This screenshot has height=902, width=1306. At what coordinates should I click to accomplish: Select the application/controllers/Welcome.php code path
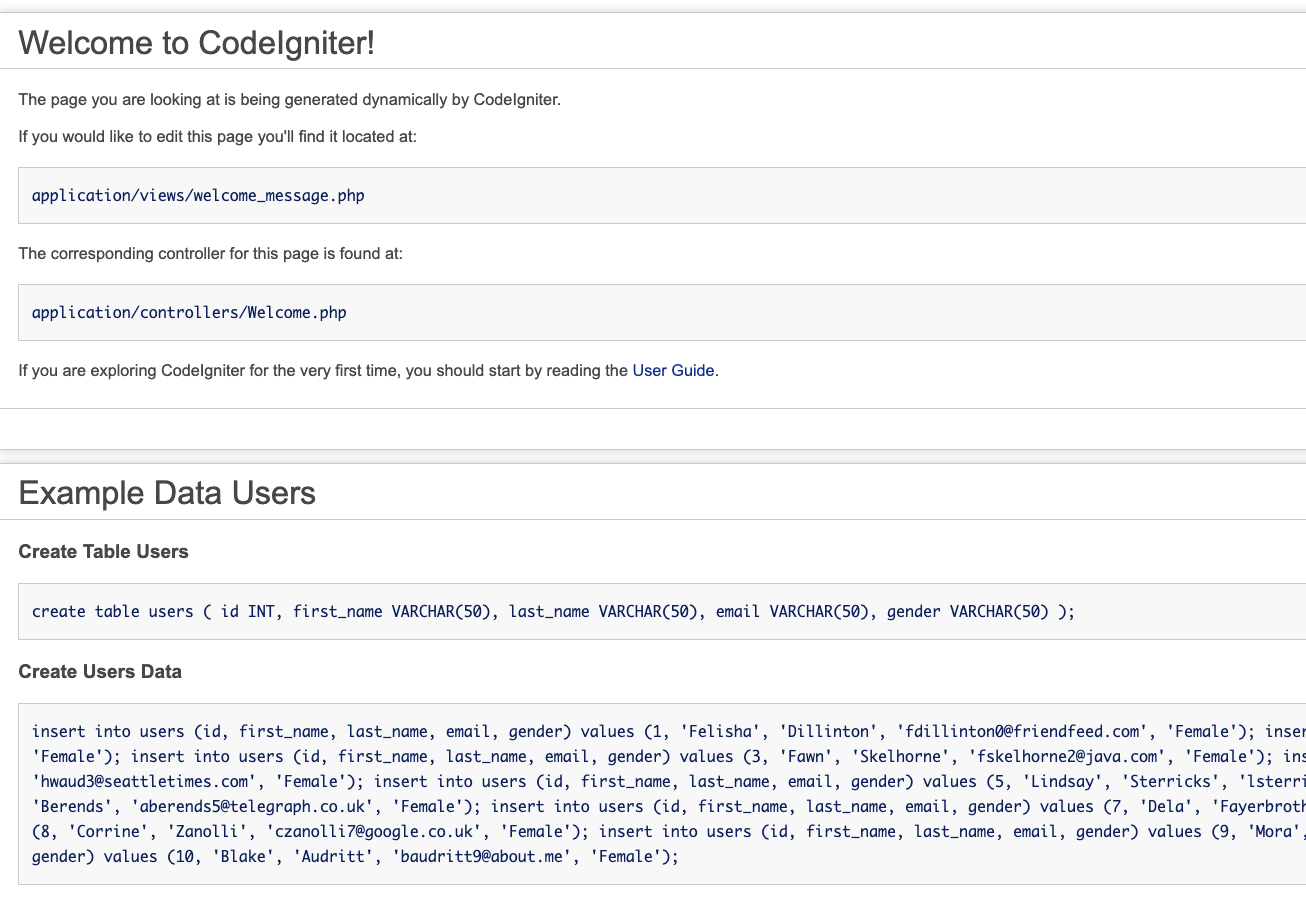point(189,312)
